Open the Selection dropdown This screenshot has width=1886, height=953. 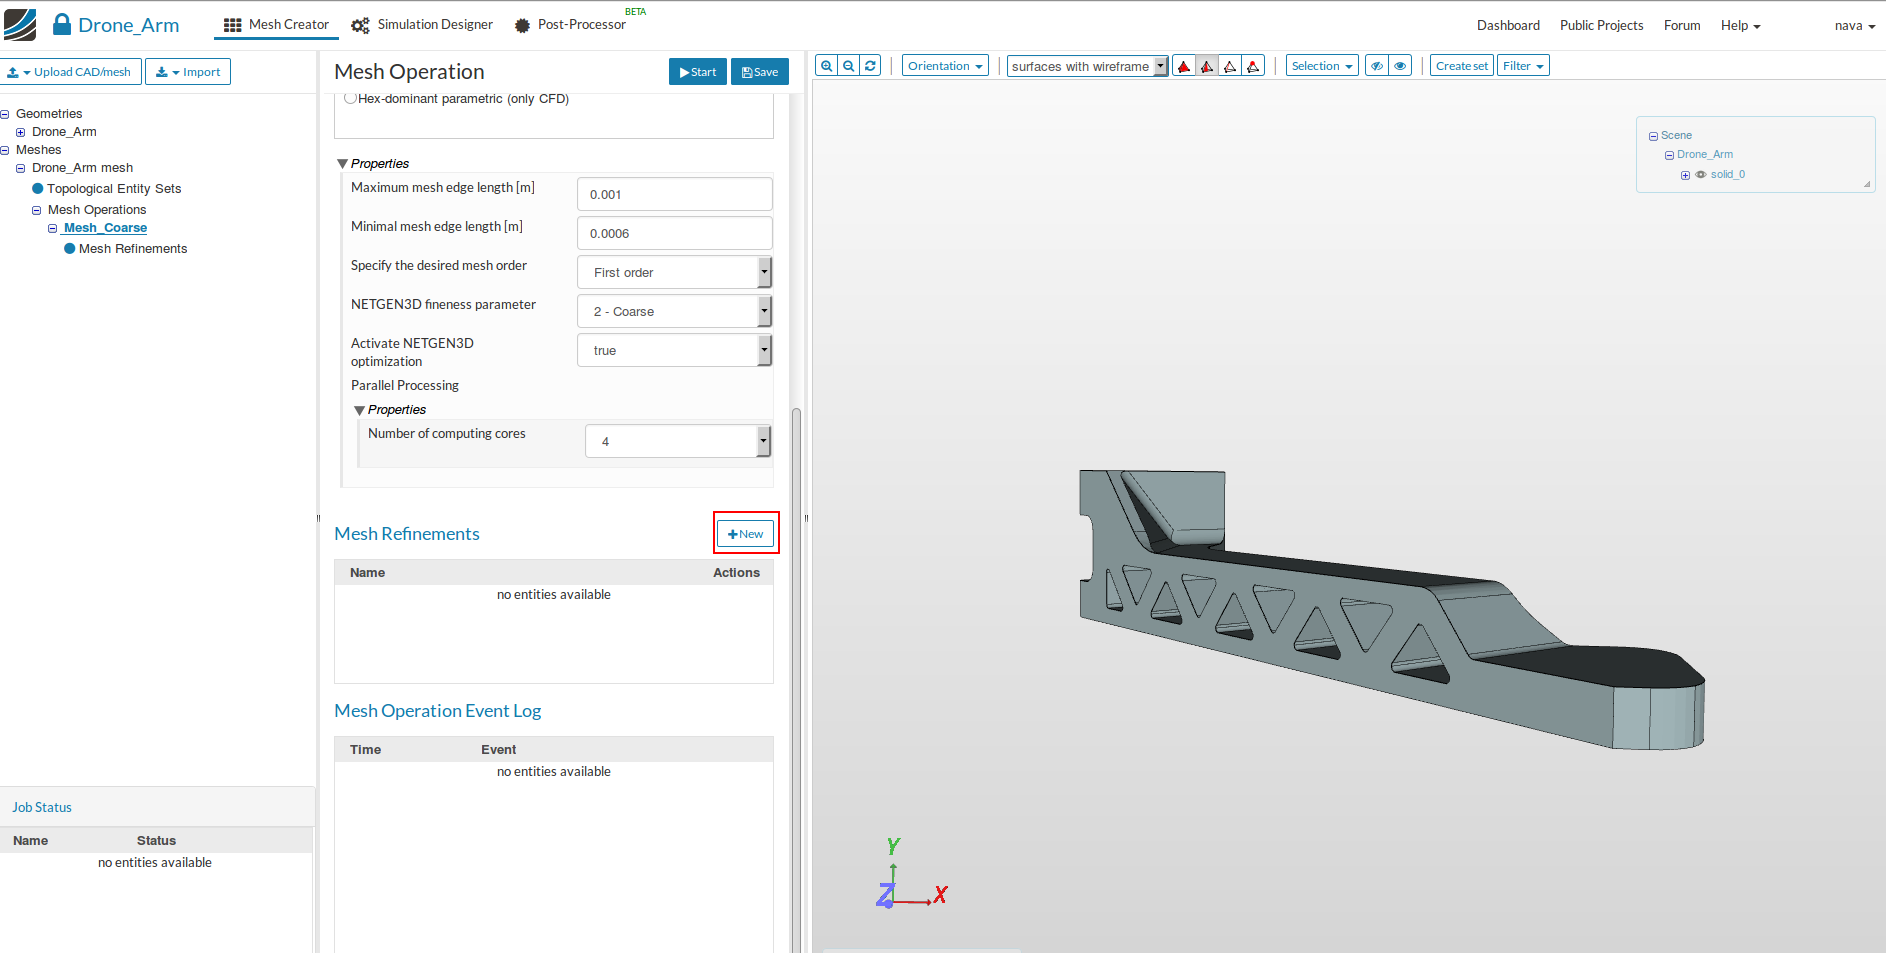point(1322,66)
